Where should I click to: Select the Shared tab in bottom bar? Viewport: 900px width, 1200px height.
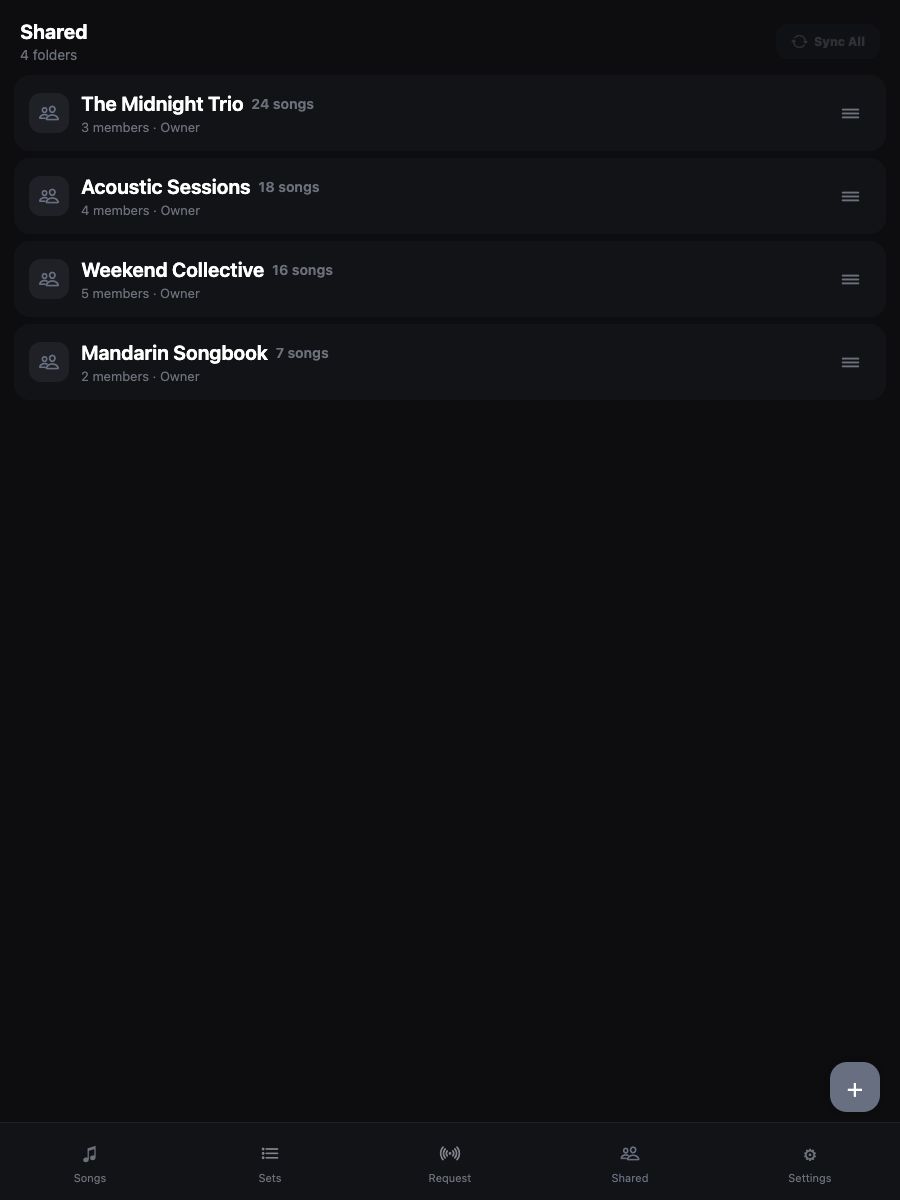[x=630, y=1162]
